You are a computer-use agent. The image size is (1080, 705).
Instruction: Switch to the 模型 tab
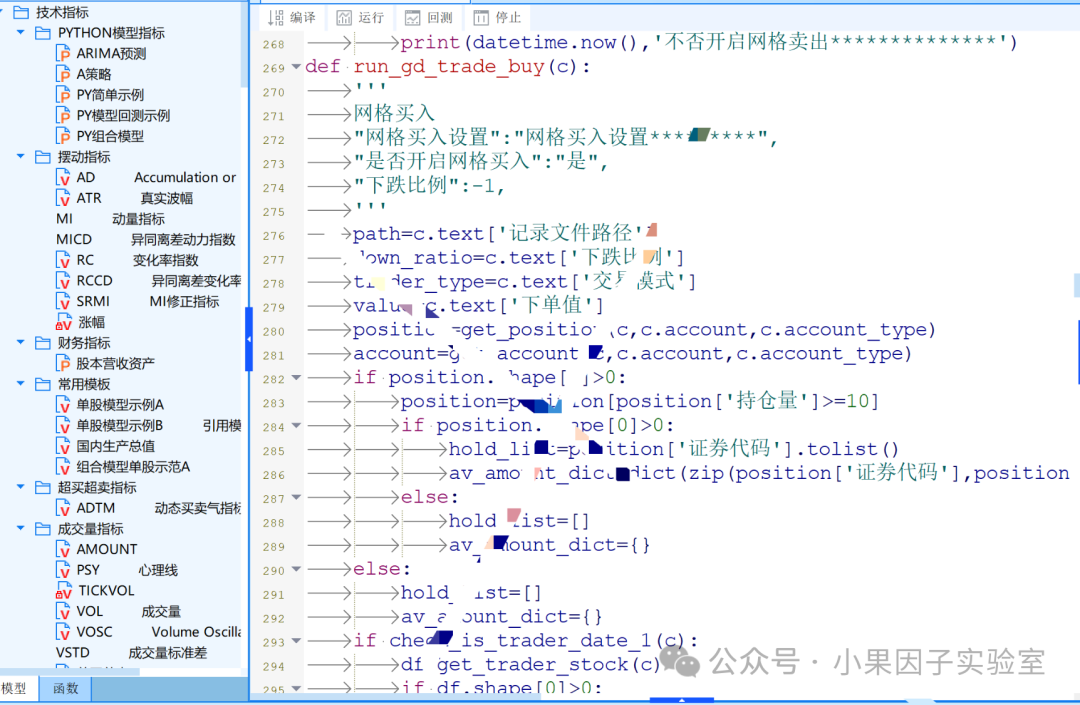coord(15,688)
